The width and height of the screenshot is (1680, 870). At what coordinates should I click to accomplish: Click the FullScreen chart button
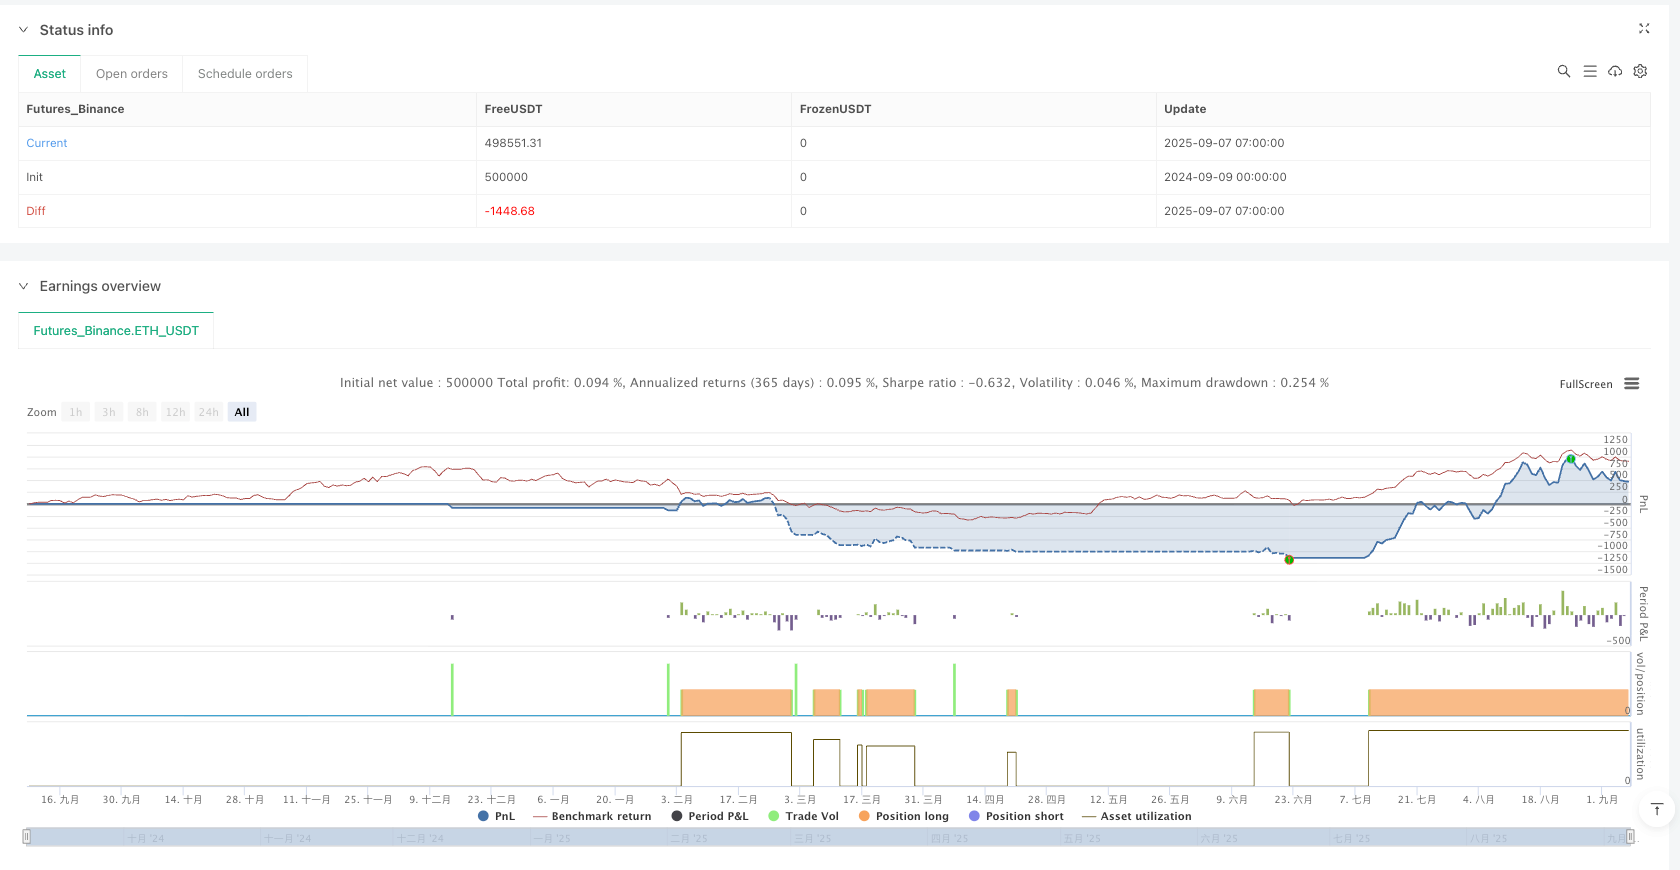(x=1586, y=384)
